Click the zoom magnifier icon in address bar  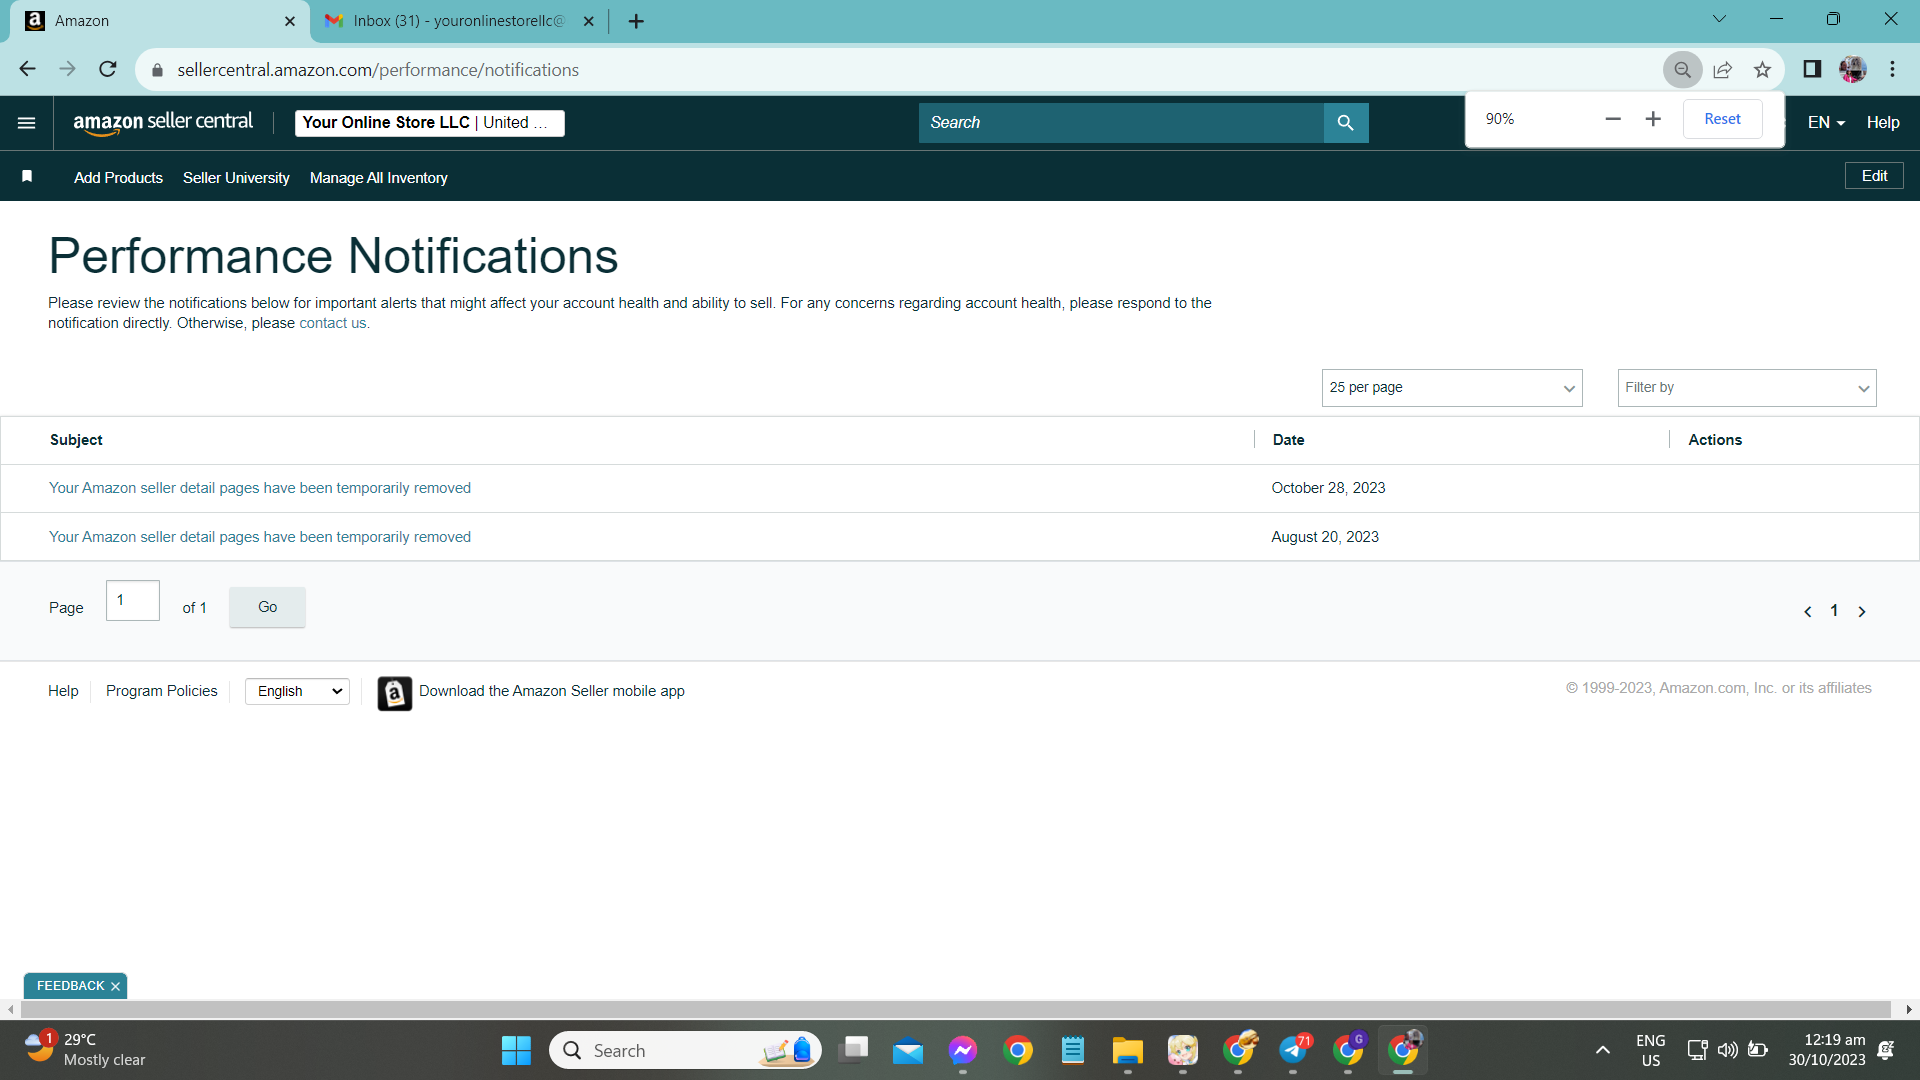coord(1683,69)
